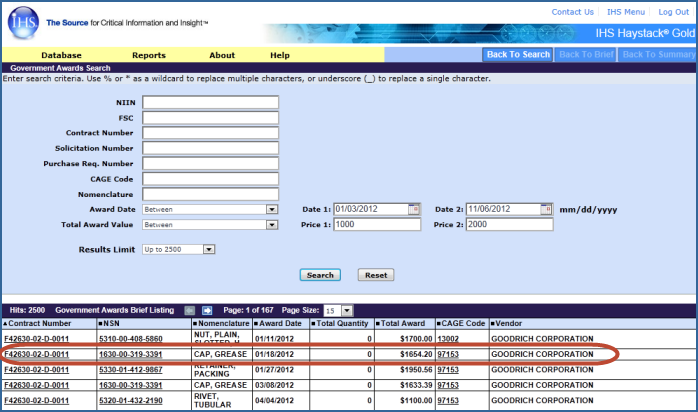698x412 pixels.
Task: Click Back To Brief tab
Action: coord(586,54)
